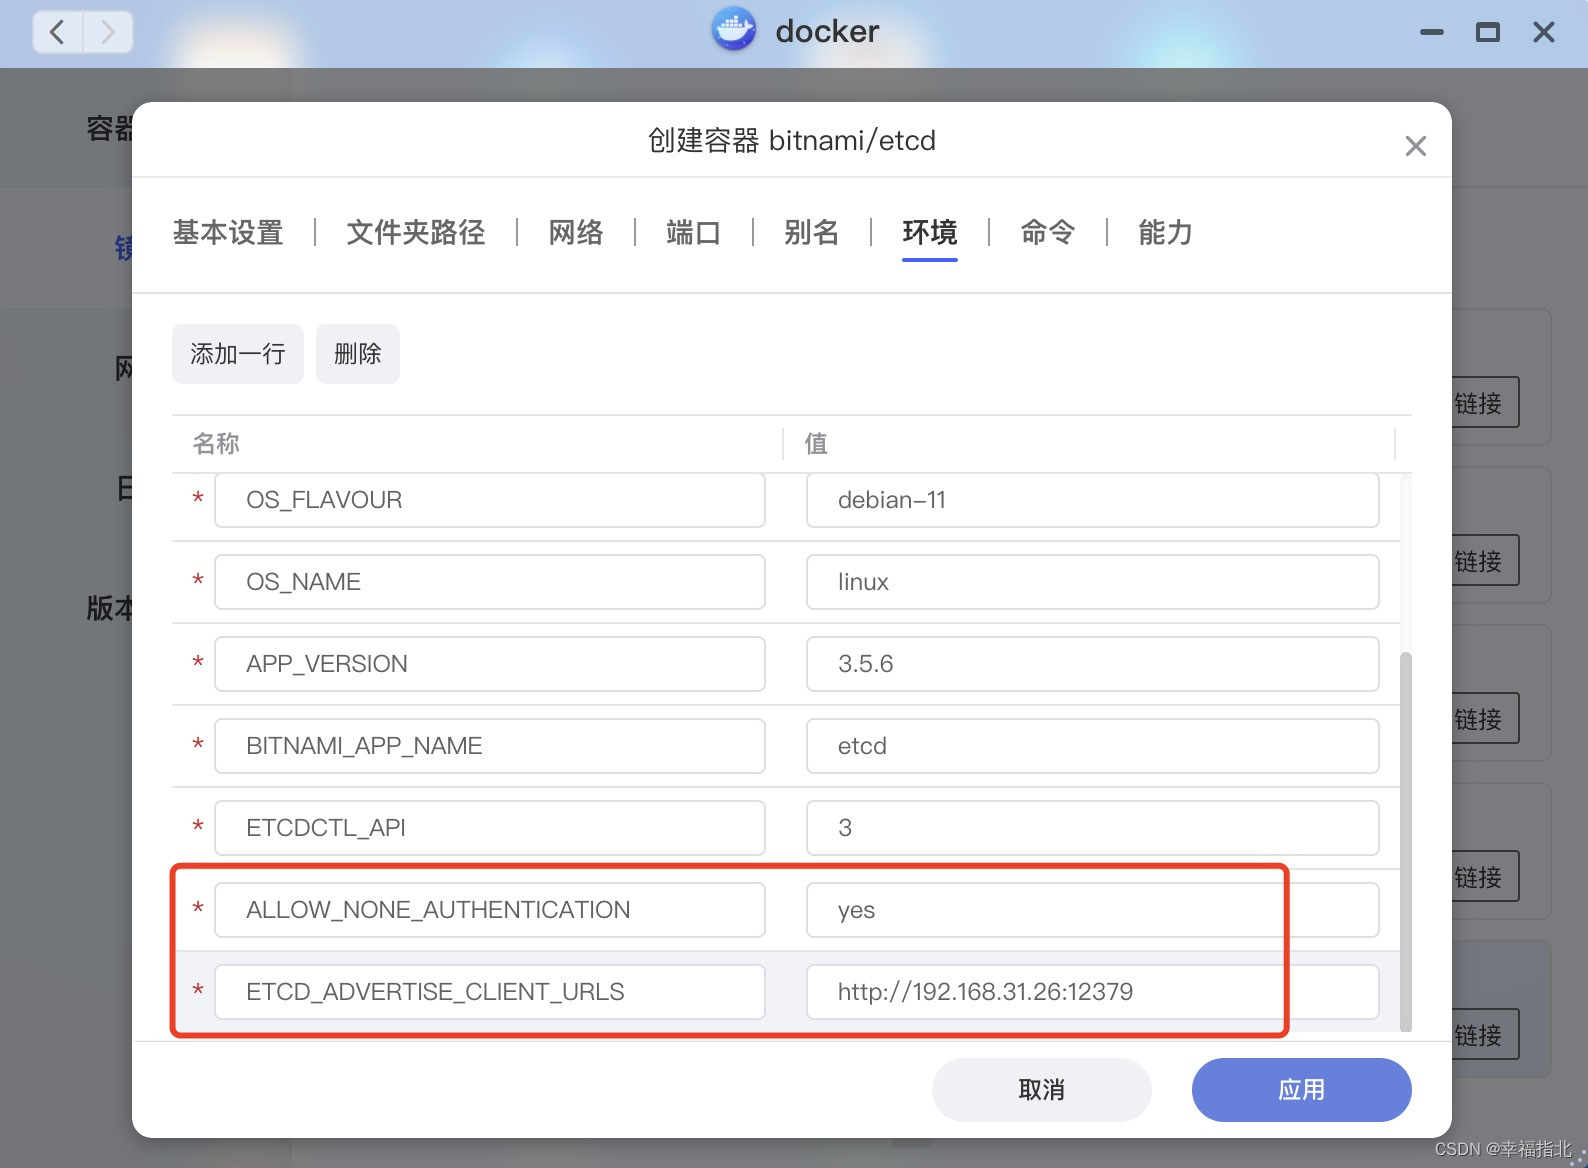Image resolution: width=1588 pixels, height=1168 pixels.
Task: Go back with the left arrow button
Action: point(58,32)
